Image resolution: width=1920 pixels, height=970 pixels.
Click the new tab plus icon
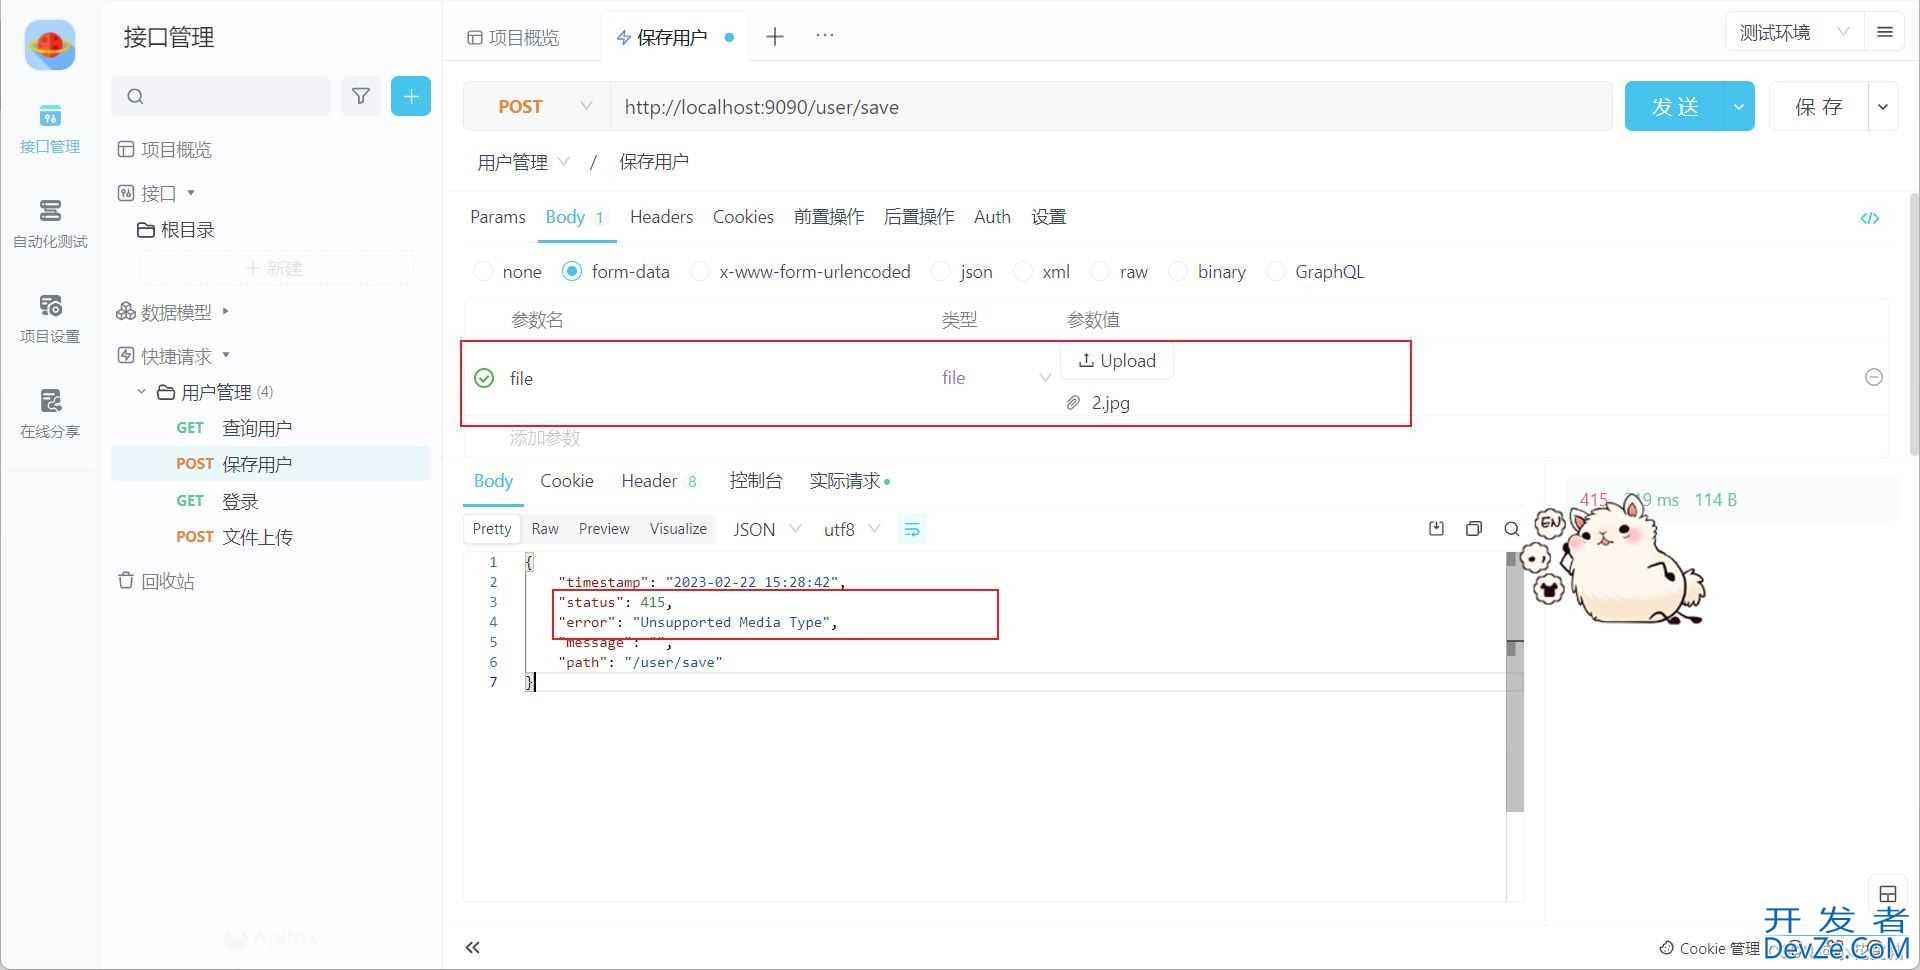(x=775, y=37)
